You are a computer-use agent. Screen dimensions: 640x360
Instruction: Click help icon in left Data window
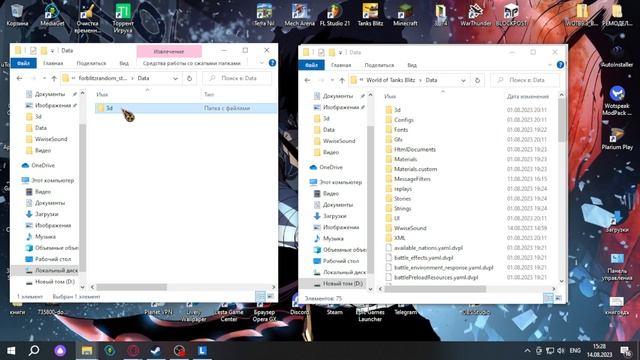pos(272,63)
